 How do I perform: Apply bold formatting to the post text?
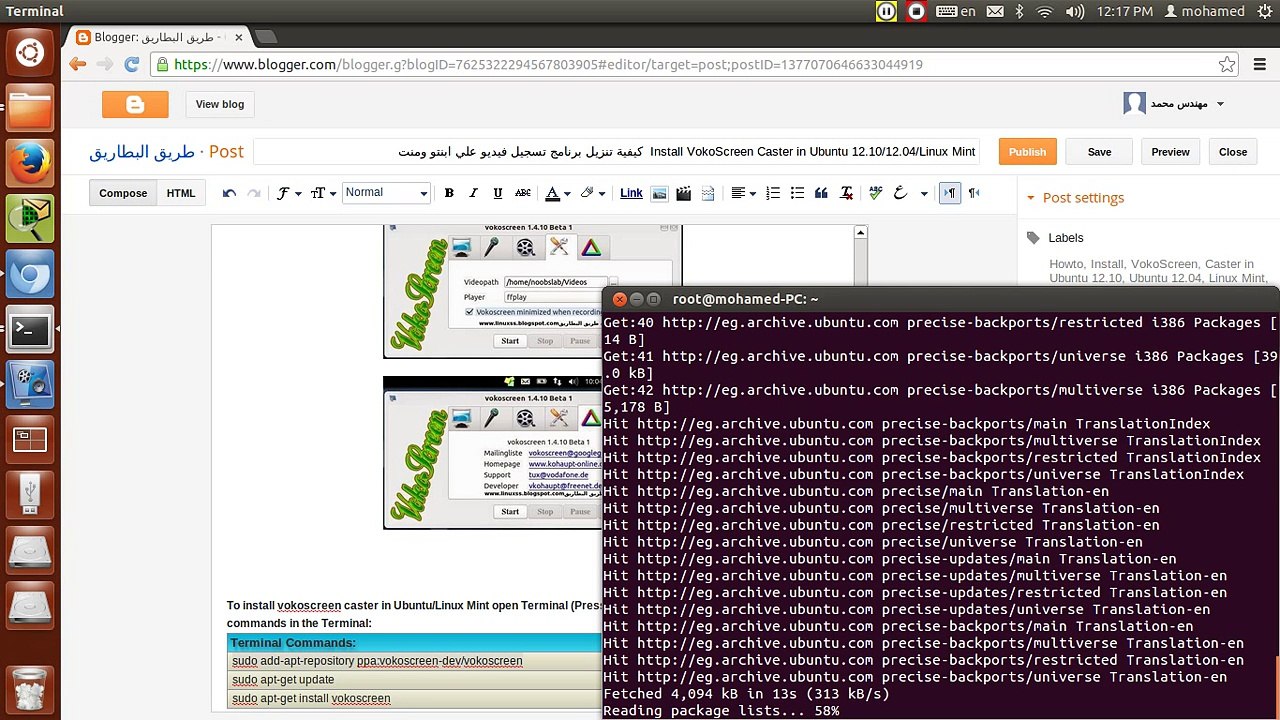point(449,193)
